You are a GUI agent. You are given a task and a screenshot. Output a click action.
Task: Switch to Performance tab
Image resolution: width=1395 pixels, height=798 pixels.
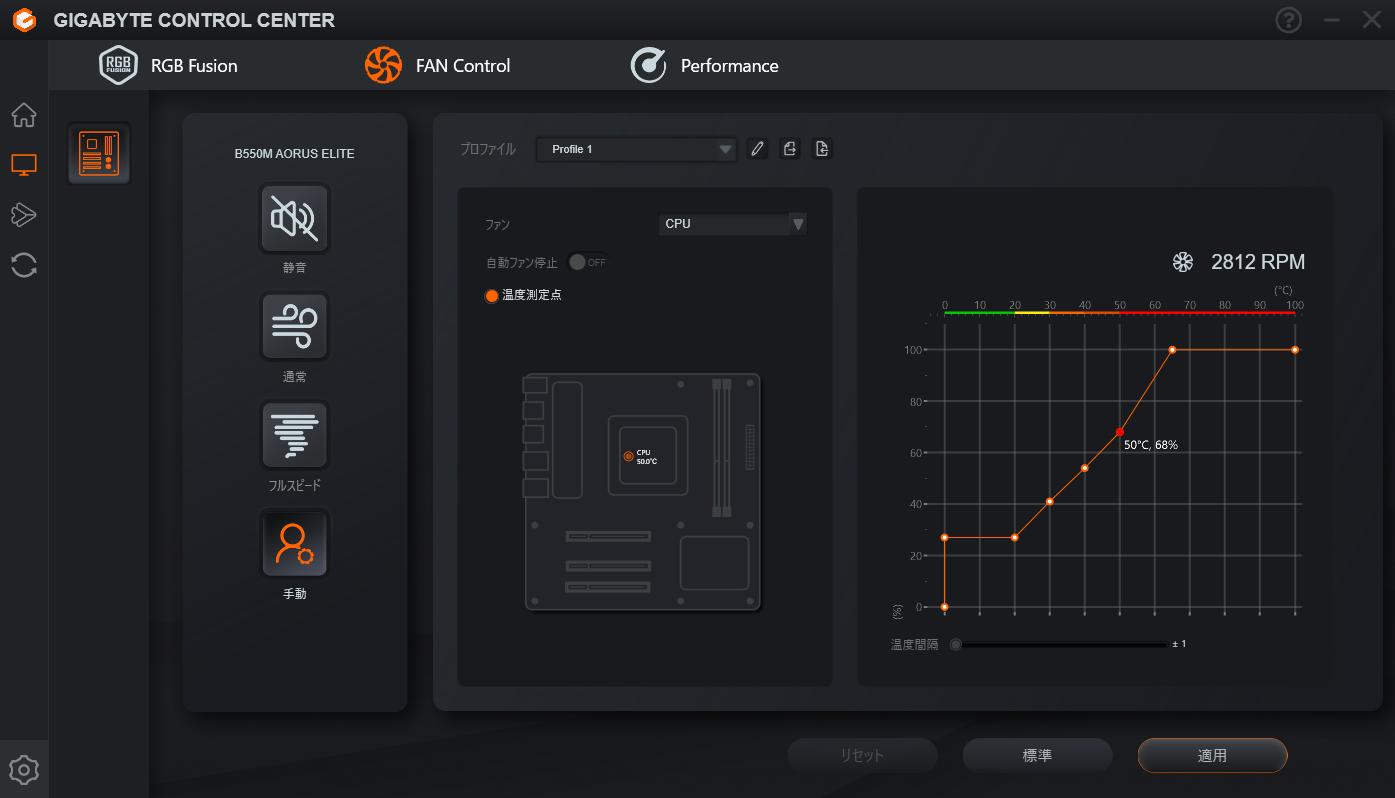704,65
